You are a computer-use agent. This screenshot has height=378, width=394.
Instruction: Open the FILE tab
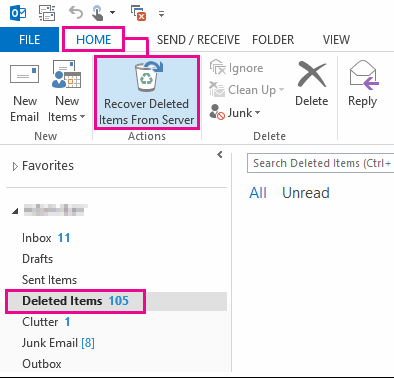pyautogui.click(x=29, y=40)
